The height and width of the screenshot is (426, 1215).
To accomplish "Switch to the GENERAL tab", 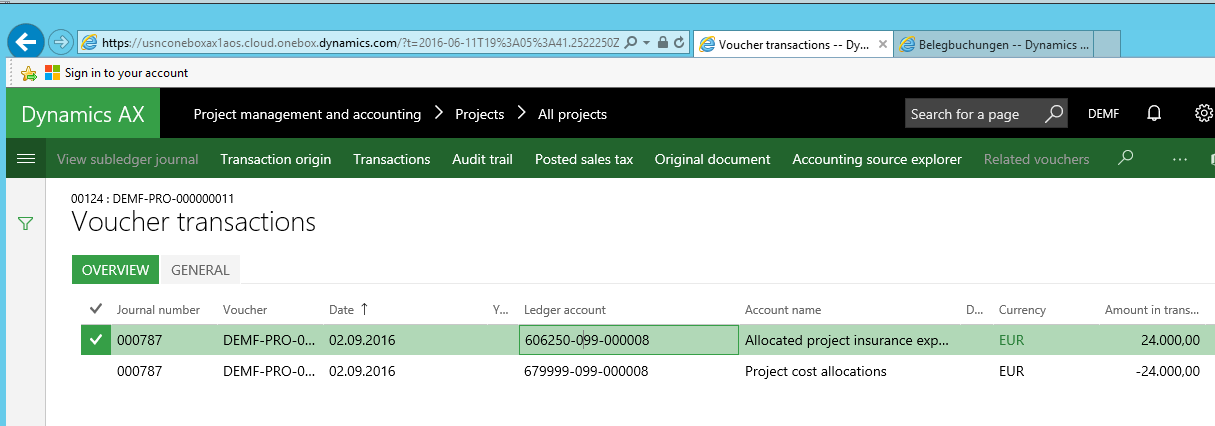I will coord(200,270).
